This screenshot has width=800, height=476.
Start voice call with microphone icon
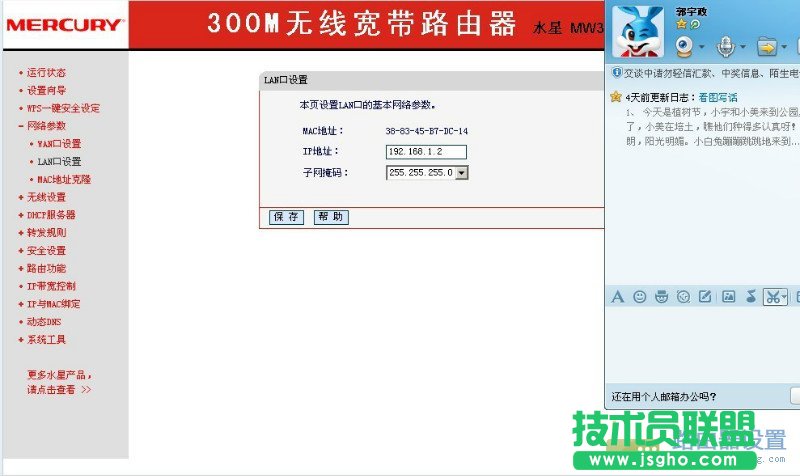[726, 47]
